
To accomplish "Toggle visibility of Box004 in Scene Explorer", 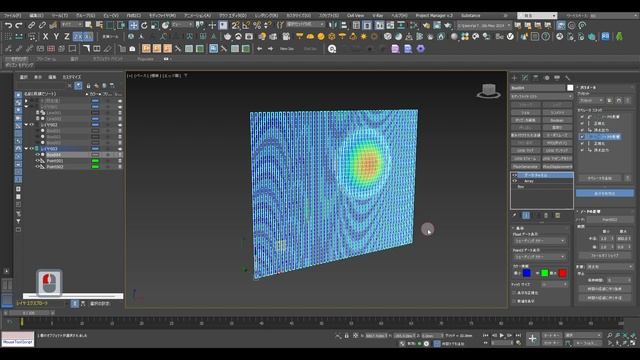I will 38,155.
